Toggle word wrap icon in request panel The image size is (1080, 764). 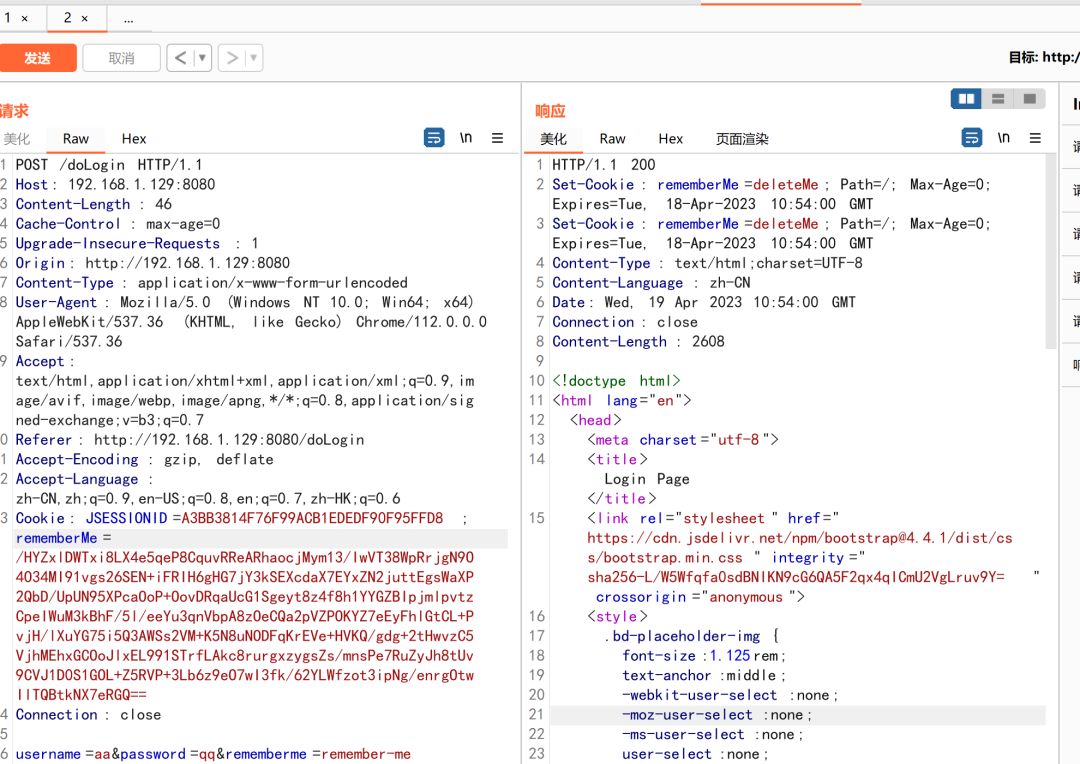pos(434,138)
